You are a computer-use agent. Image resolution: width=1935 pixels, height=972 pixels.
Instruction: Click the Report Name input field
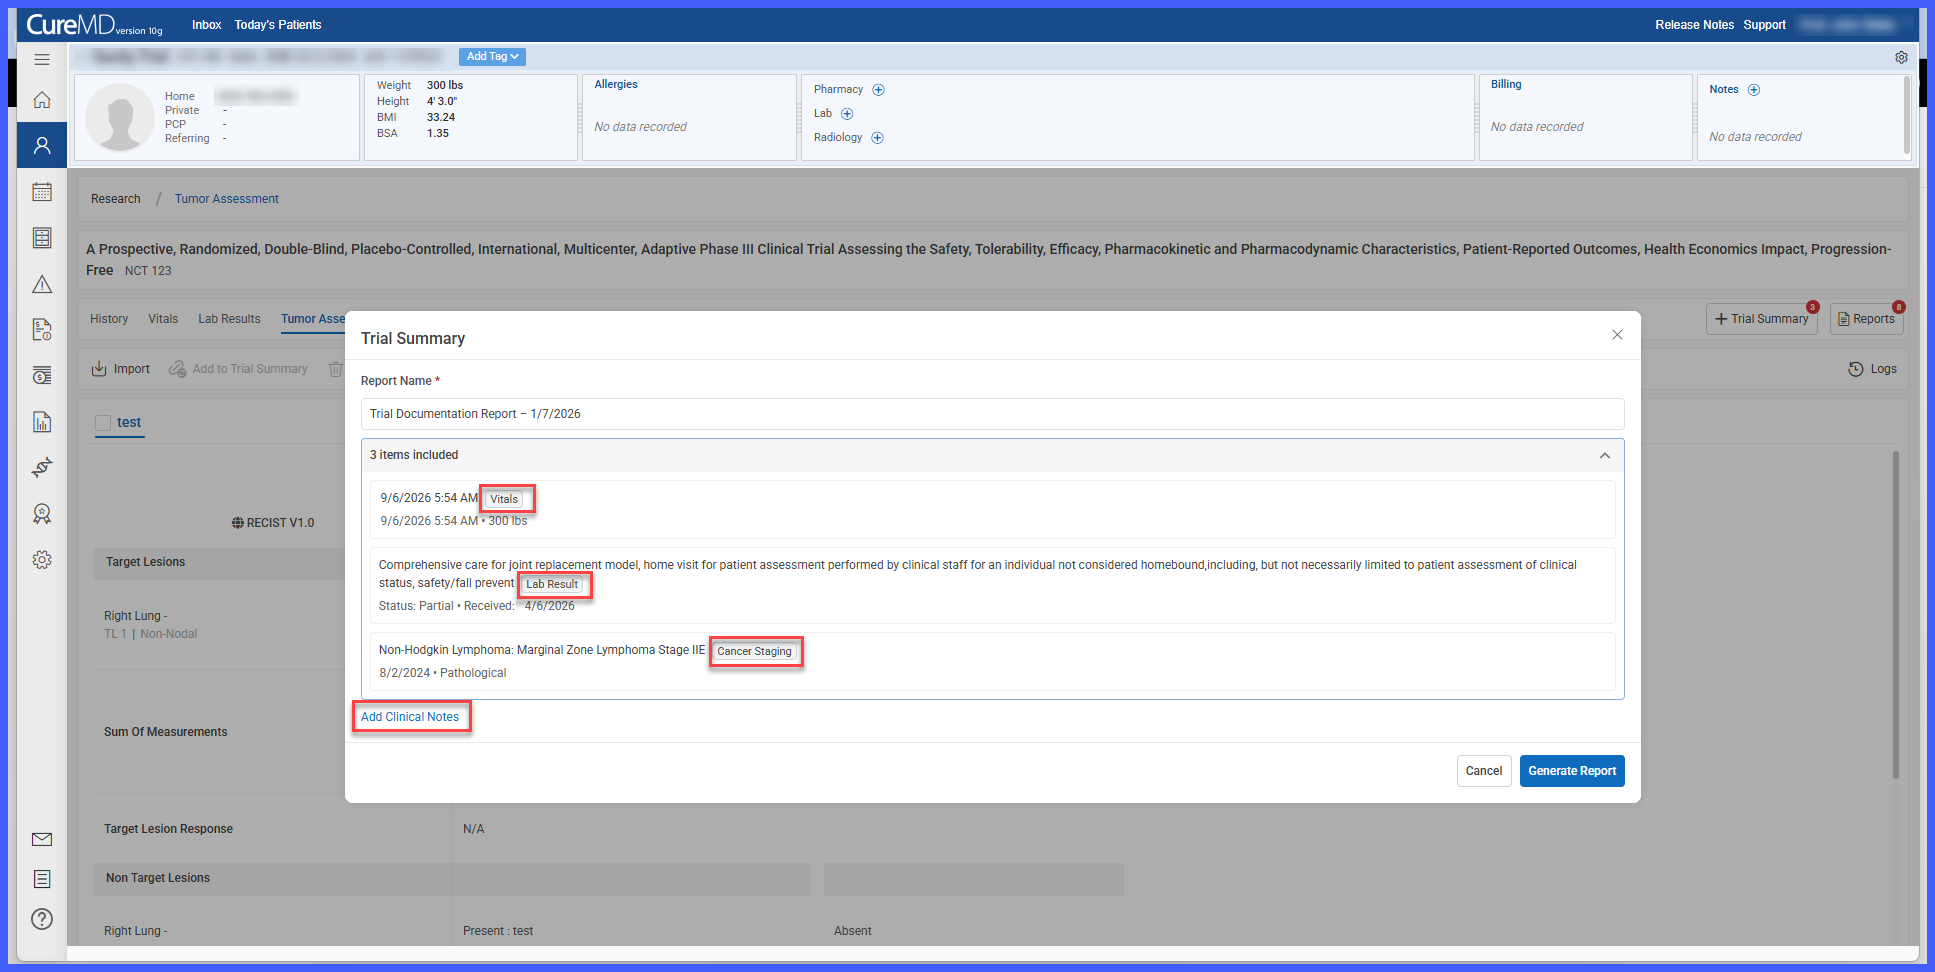[x=992, y=414]
